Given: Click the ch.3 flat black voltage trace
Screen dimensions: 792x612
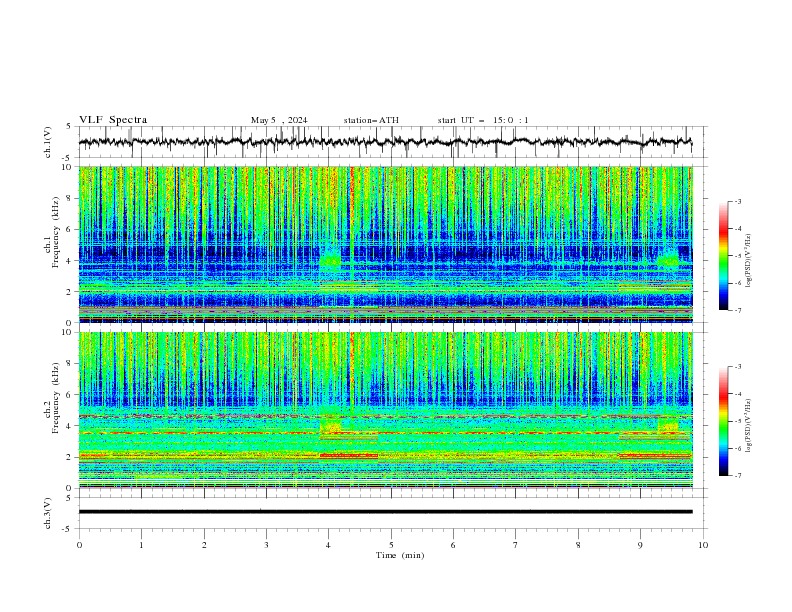Looking at the screenshot, I should [385, 512].
